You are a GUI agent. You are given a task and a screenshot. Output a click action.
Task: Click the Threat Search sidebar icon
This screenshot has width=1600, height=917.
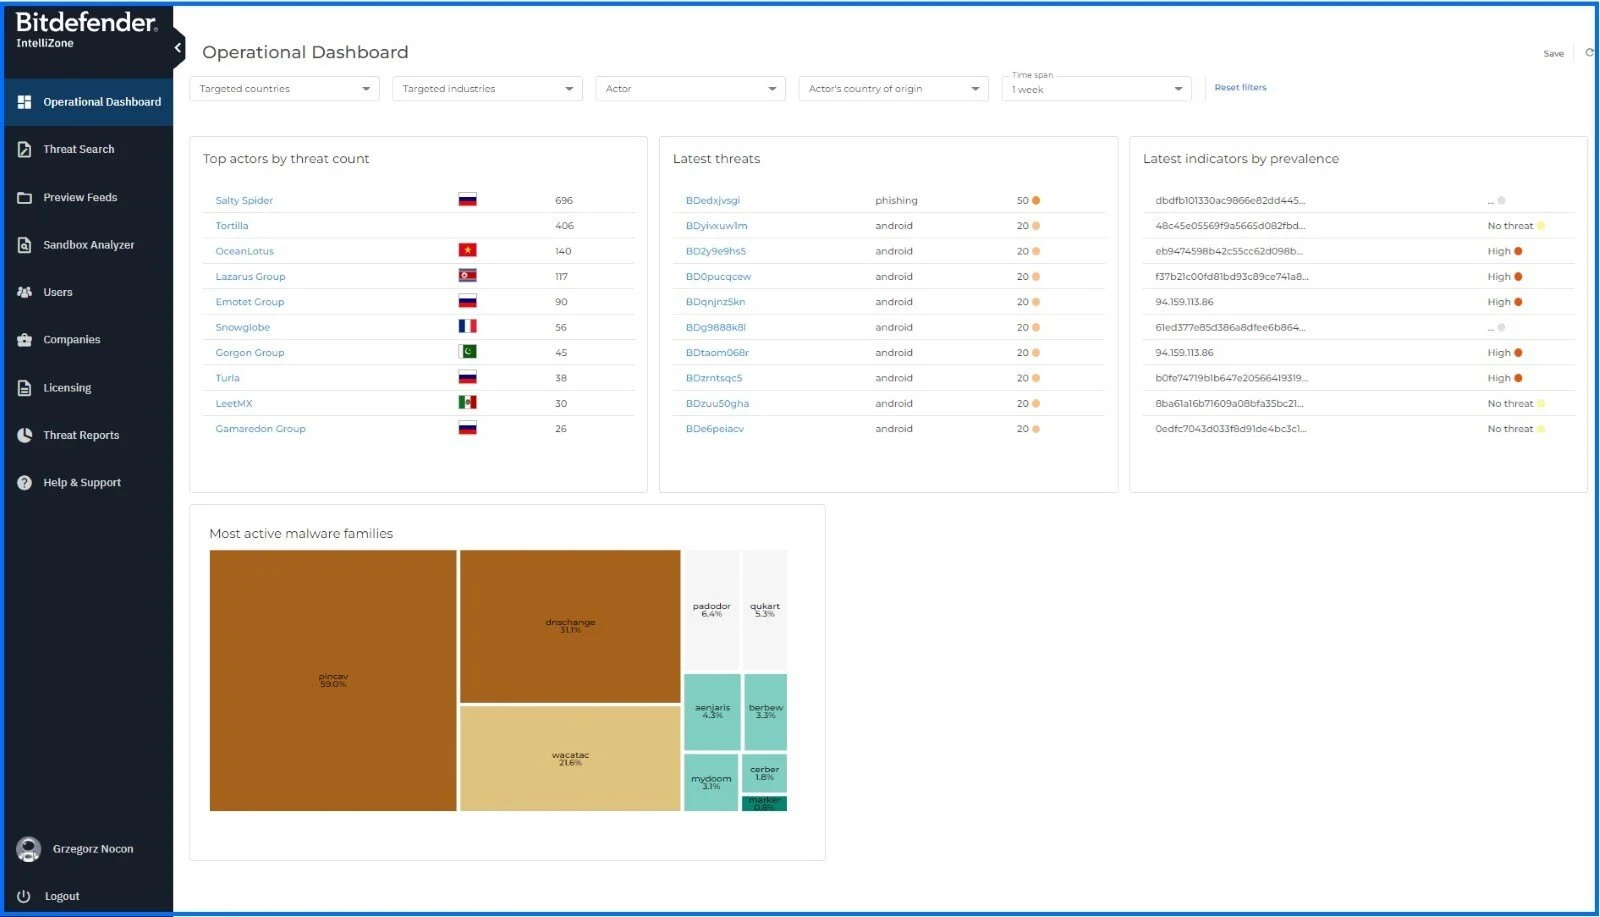click(25, 150)
